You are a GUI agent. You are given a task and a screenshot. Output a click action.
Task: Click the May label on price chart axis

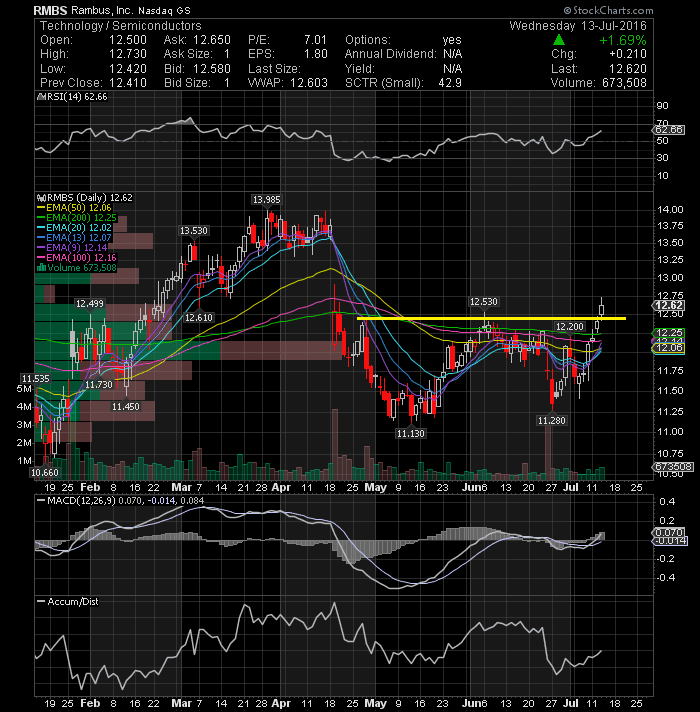tap(376, 487)
